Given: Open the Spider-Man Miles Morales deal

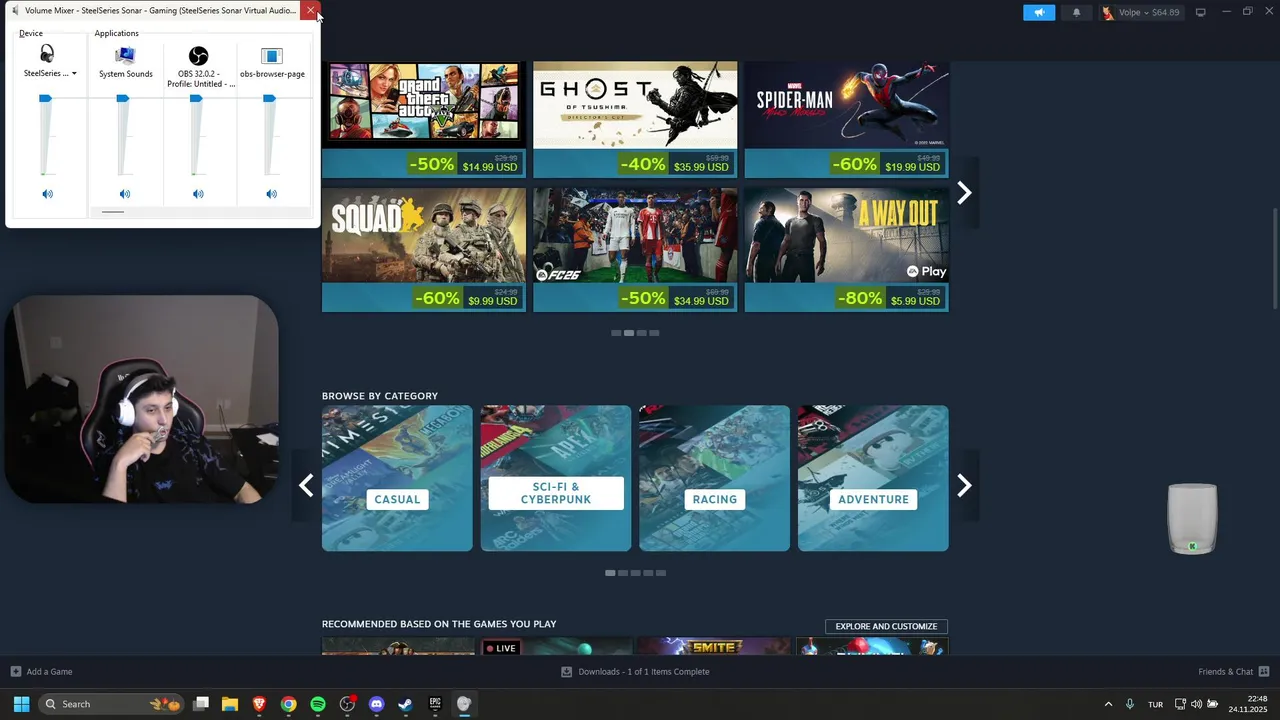Looking at the screenshot, I should [846, 120].
